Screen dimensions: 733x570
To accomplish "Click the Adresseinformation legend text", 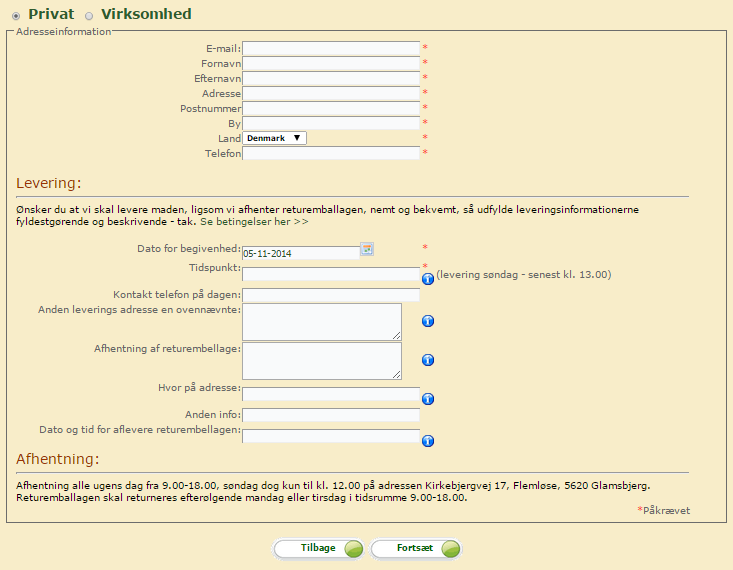I will tap(64, 31).
